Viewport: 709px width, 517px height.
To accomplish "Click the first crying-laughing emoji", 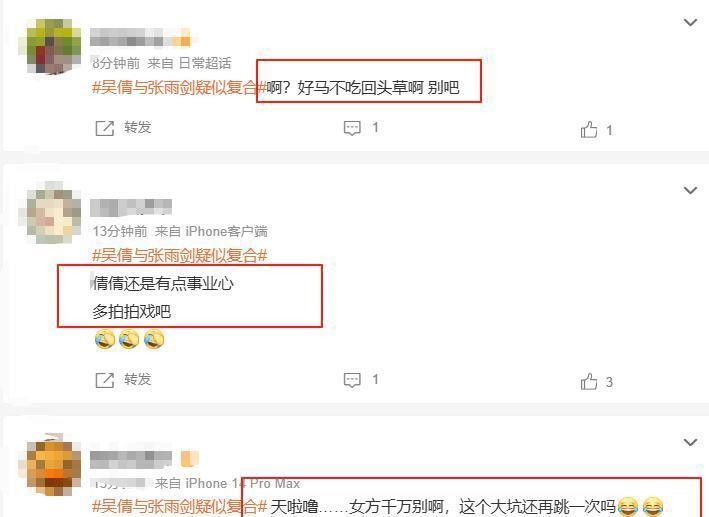I will click(105, 339).
